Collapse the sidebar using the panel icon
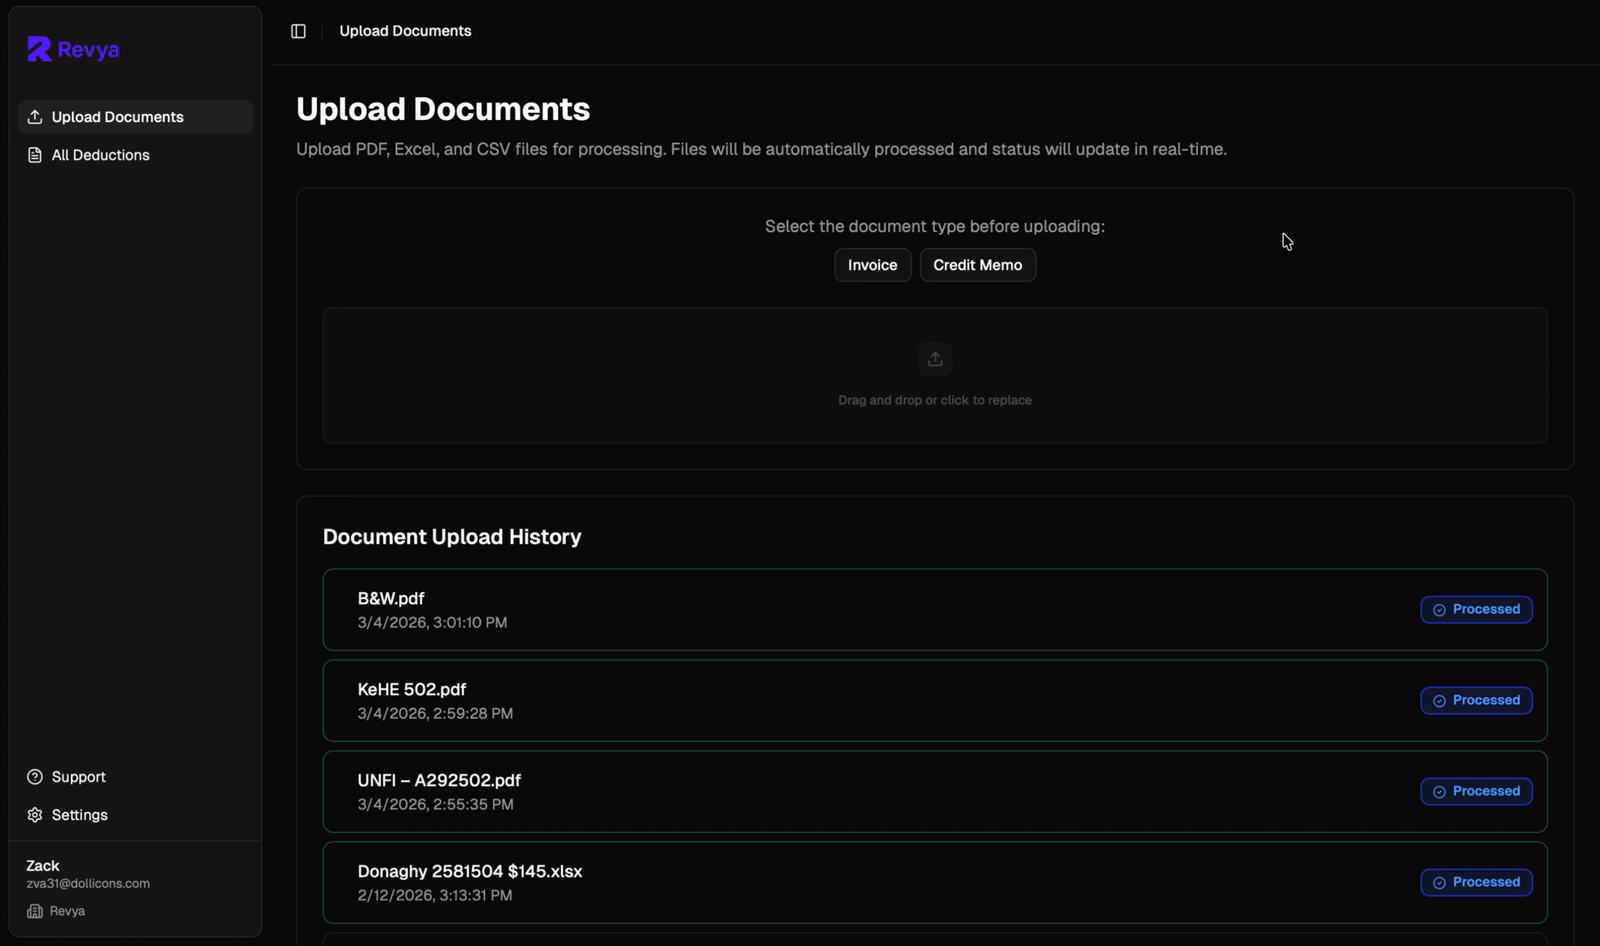The height and width of the screenshot is (946, 1600). coord(298,31)
